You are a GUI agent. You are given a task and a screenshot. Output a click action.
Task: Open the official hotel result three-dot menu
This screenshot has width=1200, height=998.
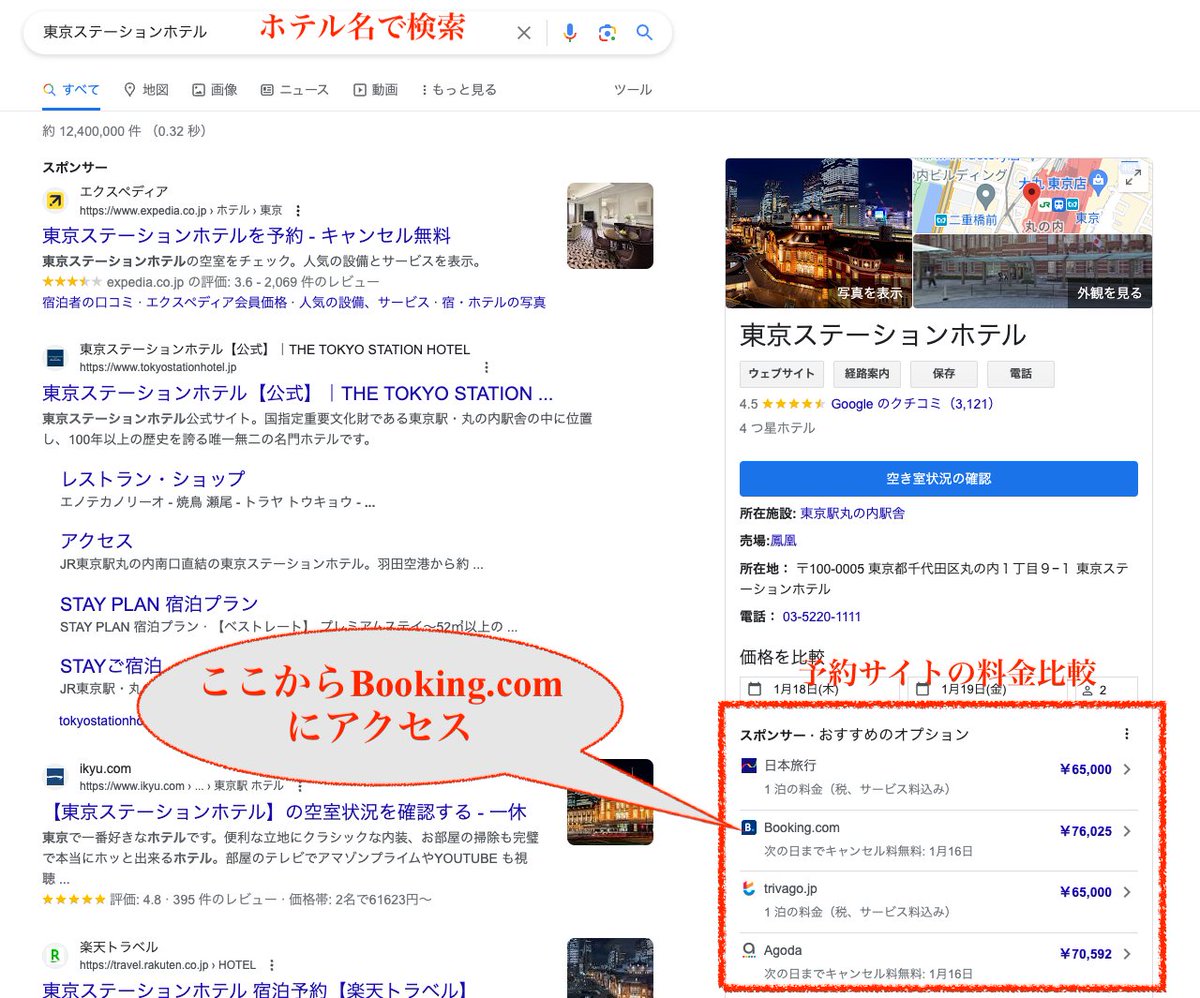tap(487, 367)
